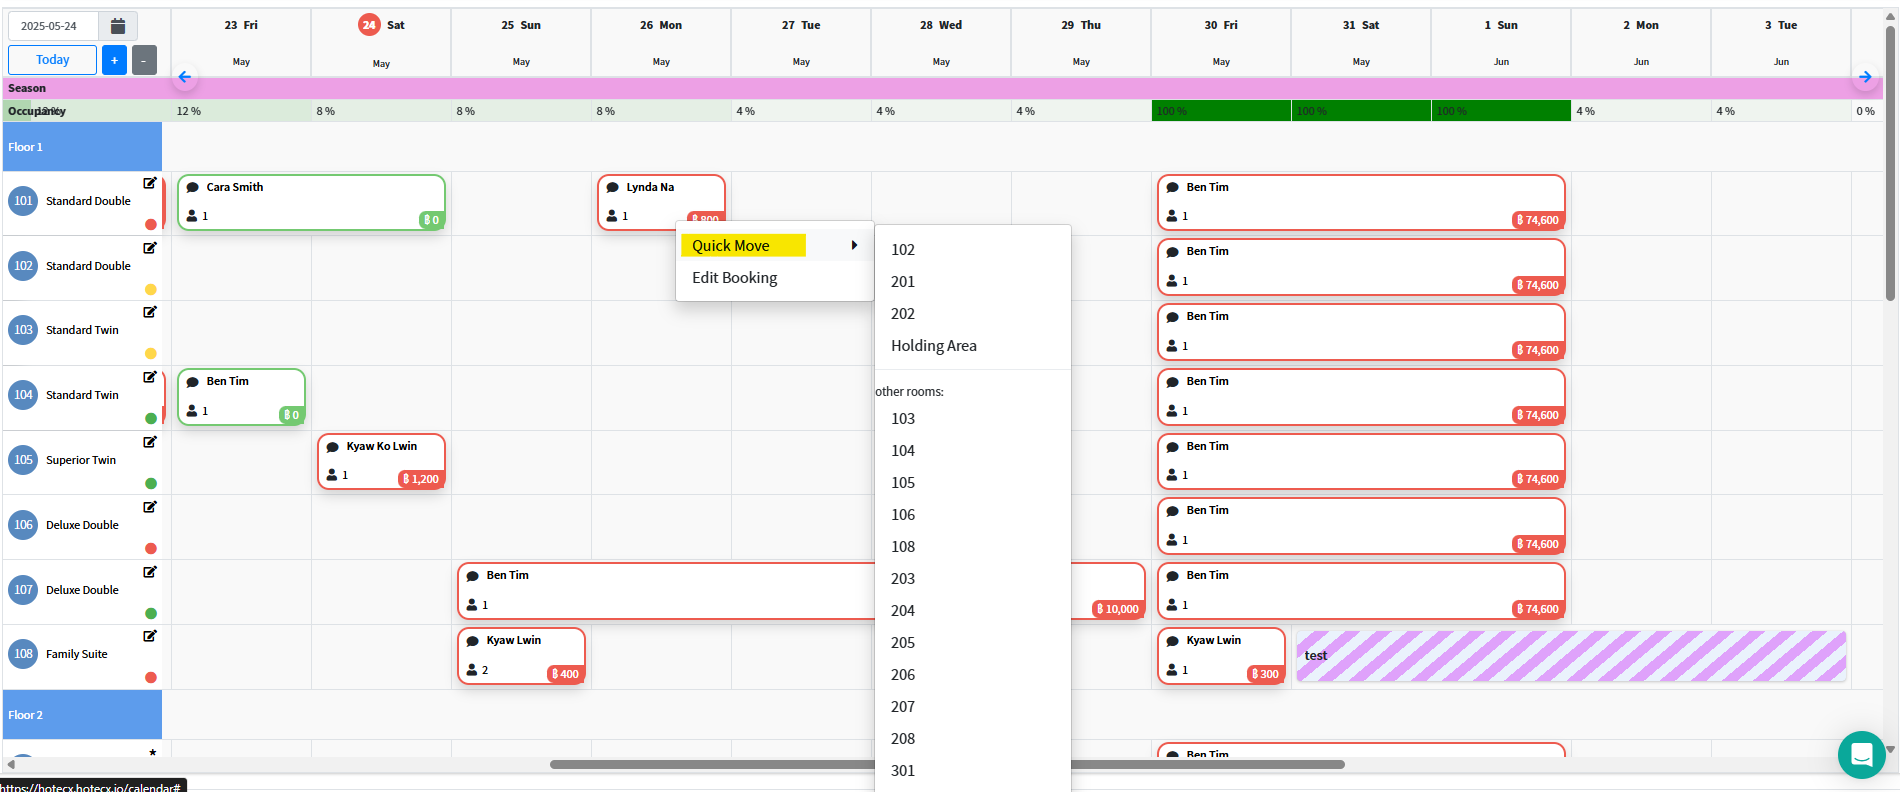Collapse the Floor 1 section header
Viewport: 1900px width, 792px height.
point(82,147)
